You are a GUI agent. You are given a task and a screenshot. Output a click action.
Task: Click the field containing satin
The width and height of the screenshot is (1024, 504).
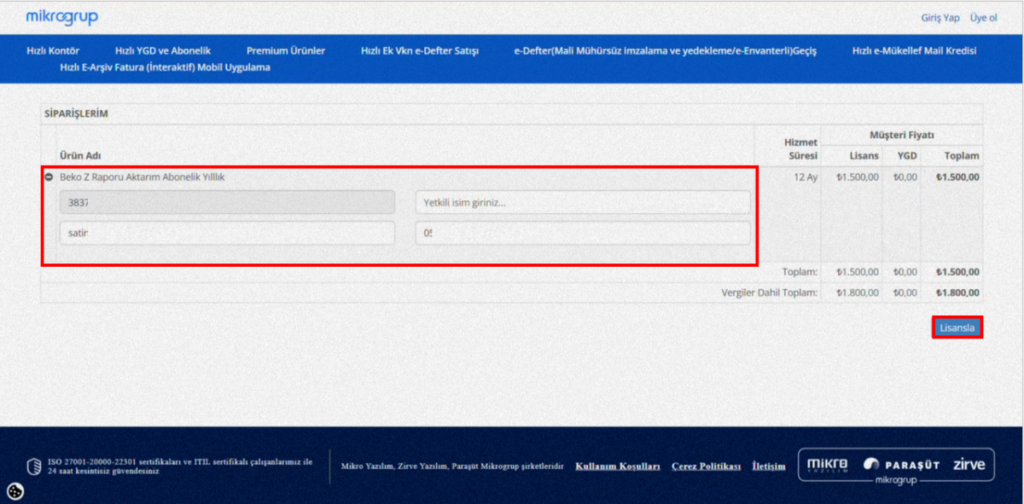[227, 232]
